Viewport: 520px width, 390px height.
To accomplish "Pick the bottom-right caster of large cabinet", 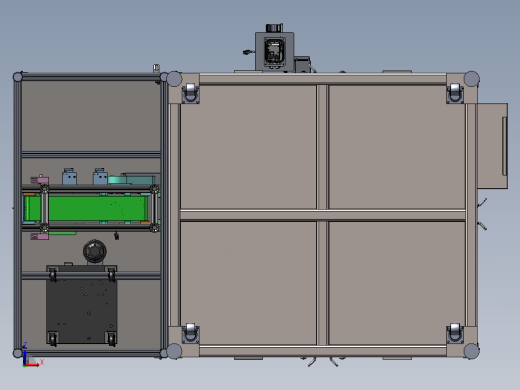I will (455, 333).
